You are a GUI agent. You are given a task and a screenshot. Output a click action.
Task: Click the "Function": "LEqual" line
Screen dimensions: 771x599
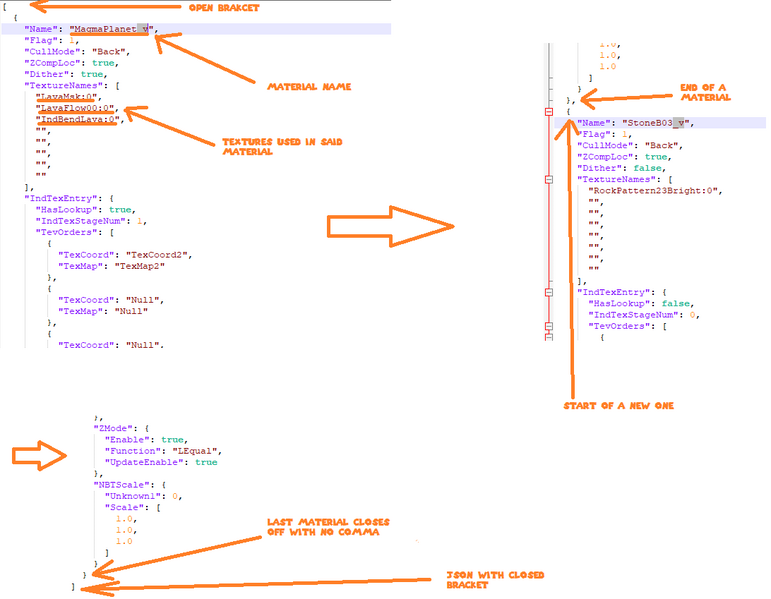[163, 451]
